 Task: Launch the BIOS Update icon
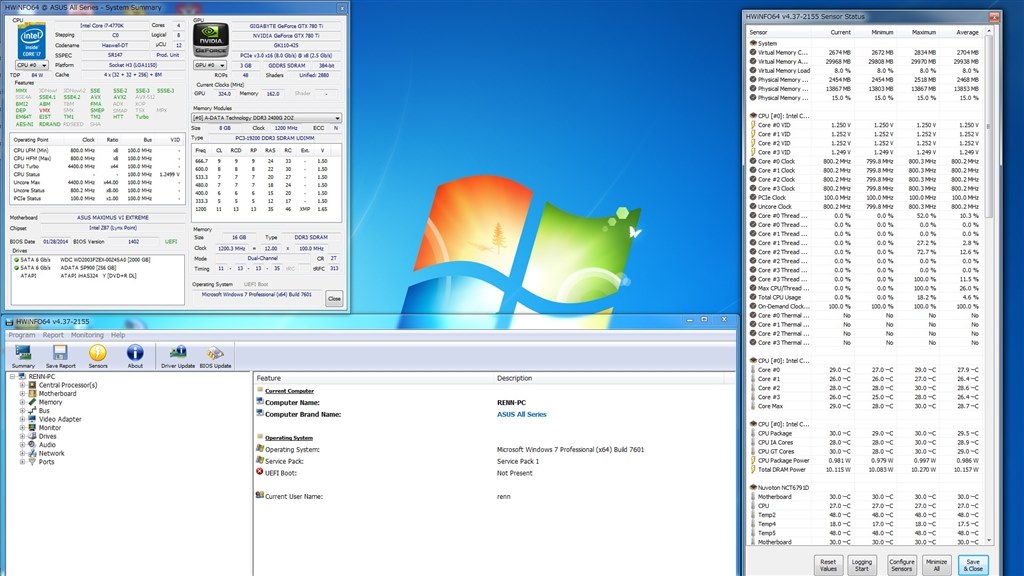(x=215, y=357)
